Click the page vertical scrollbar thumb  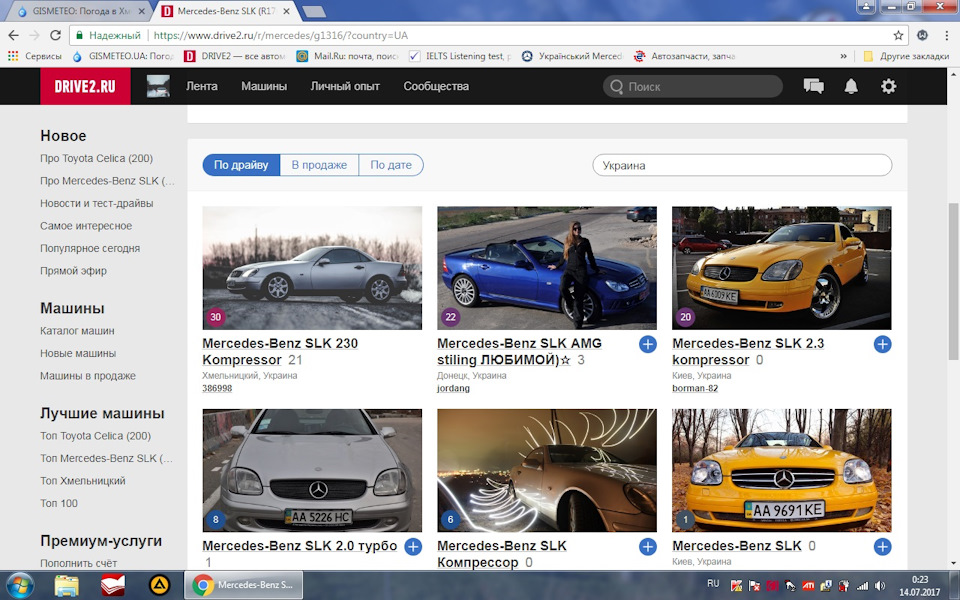pyautogui.click(x=953, y=282)
